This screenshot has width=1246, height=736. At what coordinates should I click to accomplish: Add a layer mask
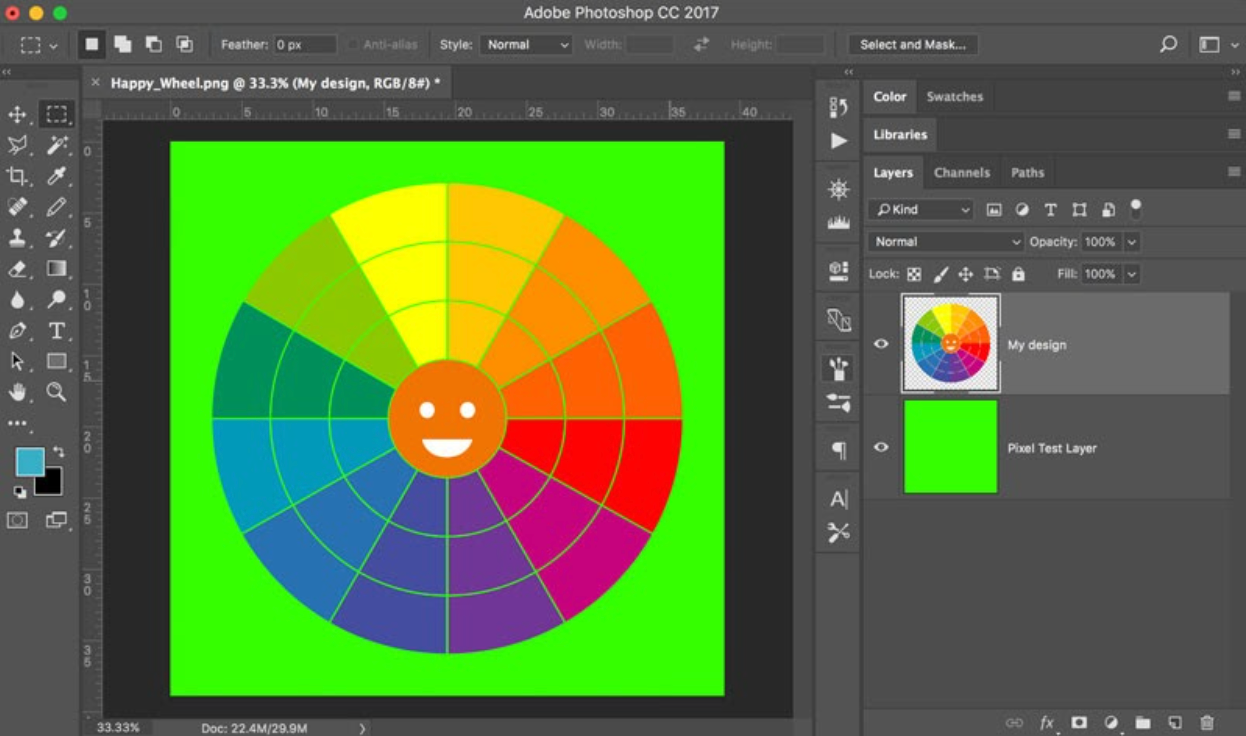tap(1079, 723)
